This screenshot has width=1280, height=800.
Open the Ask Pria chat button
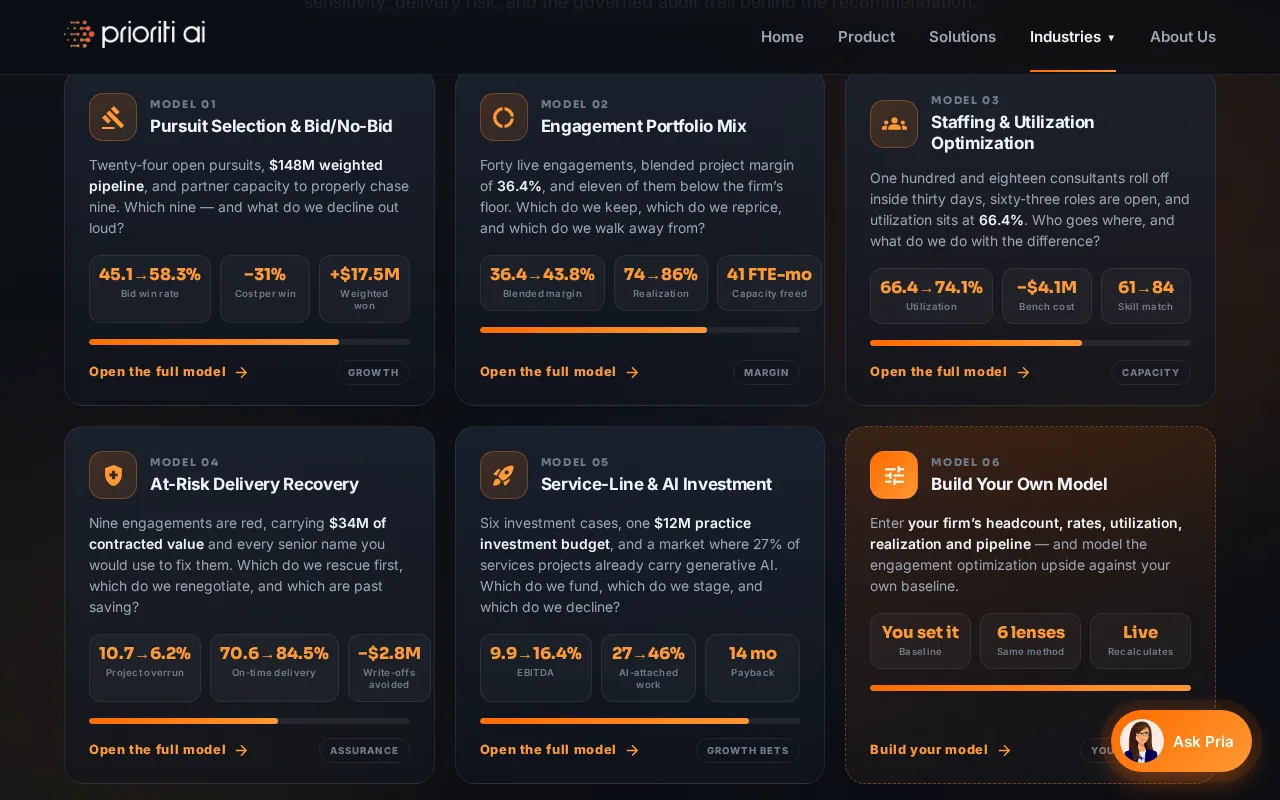[1181, 741]
